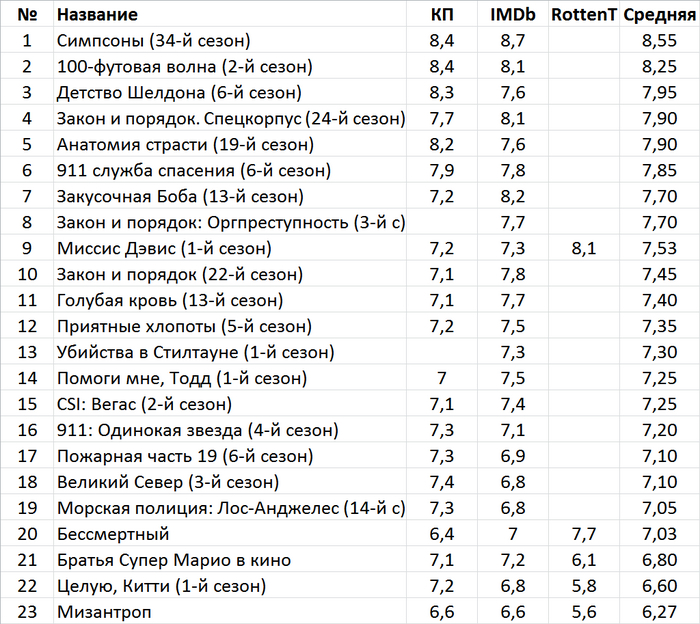
Task: Click the КП column header
Action: coord(441,15)
